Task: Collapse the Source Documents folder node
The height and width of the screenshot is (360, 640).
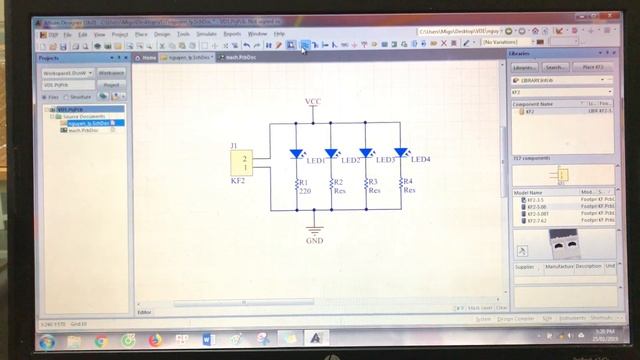Action: coord(52,117)
